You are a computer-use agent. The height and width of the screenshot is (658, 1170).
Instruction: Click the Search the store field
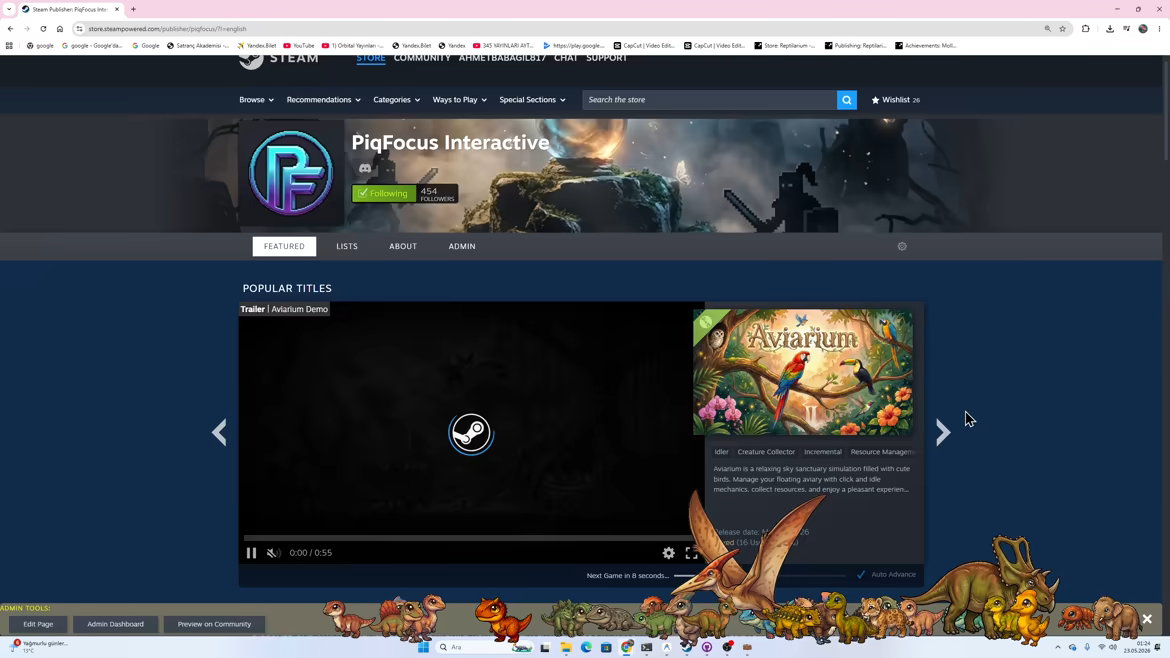(x=710, y=100)
